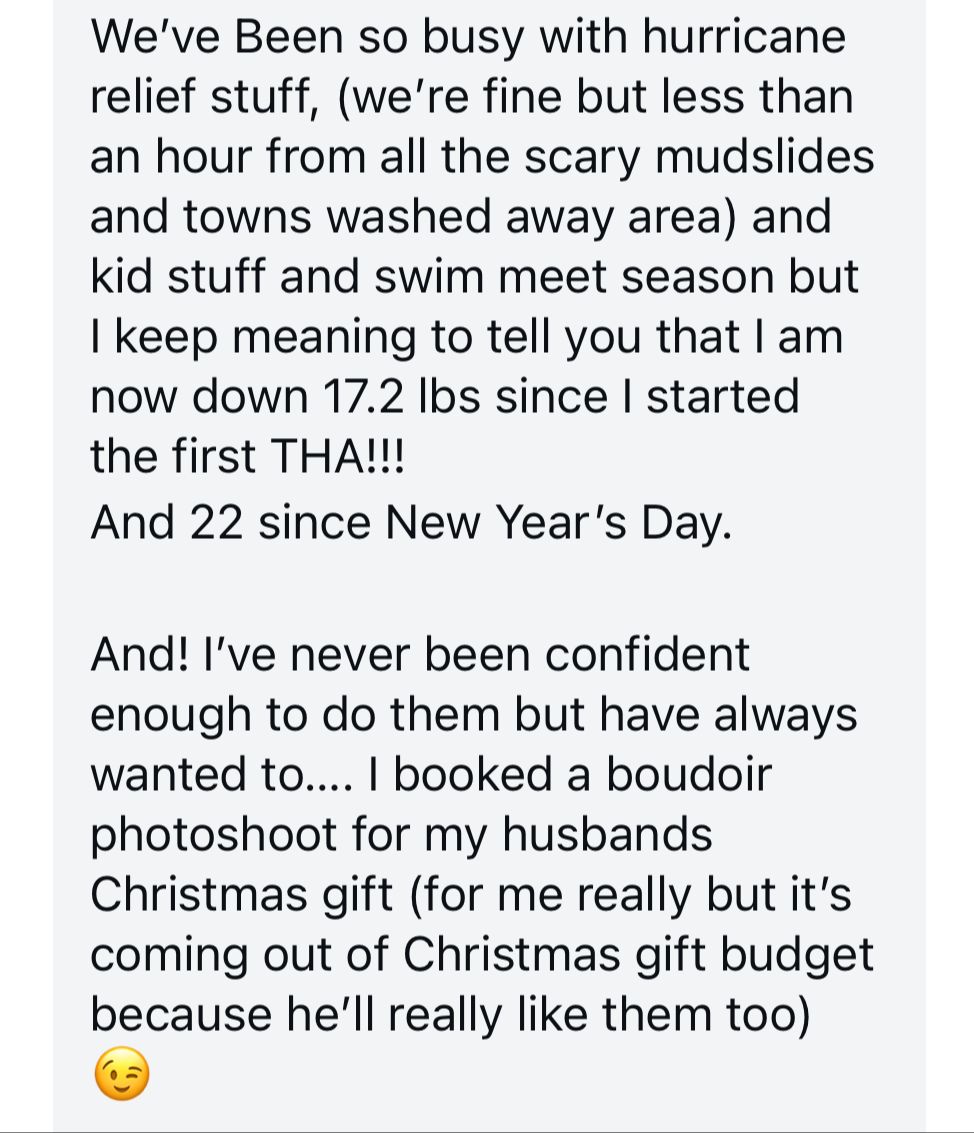Click the word "hurricane" in the message
974x1133 pixels.
pyautogui.click(x=743, y=37)
